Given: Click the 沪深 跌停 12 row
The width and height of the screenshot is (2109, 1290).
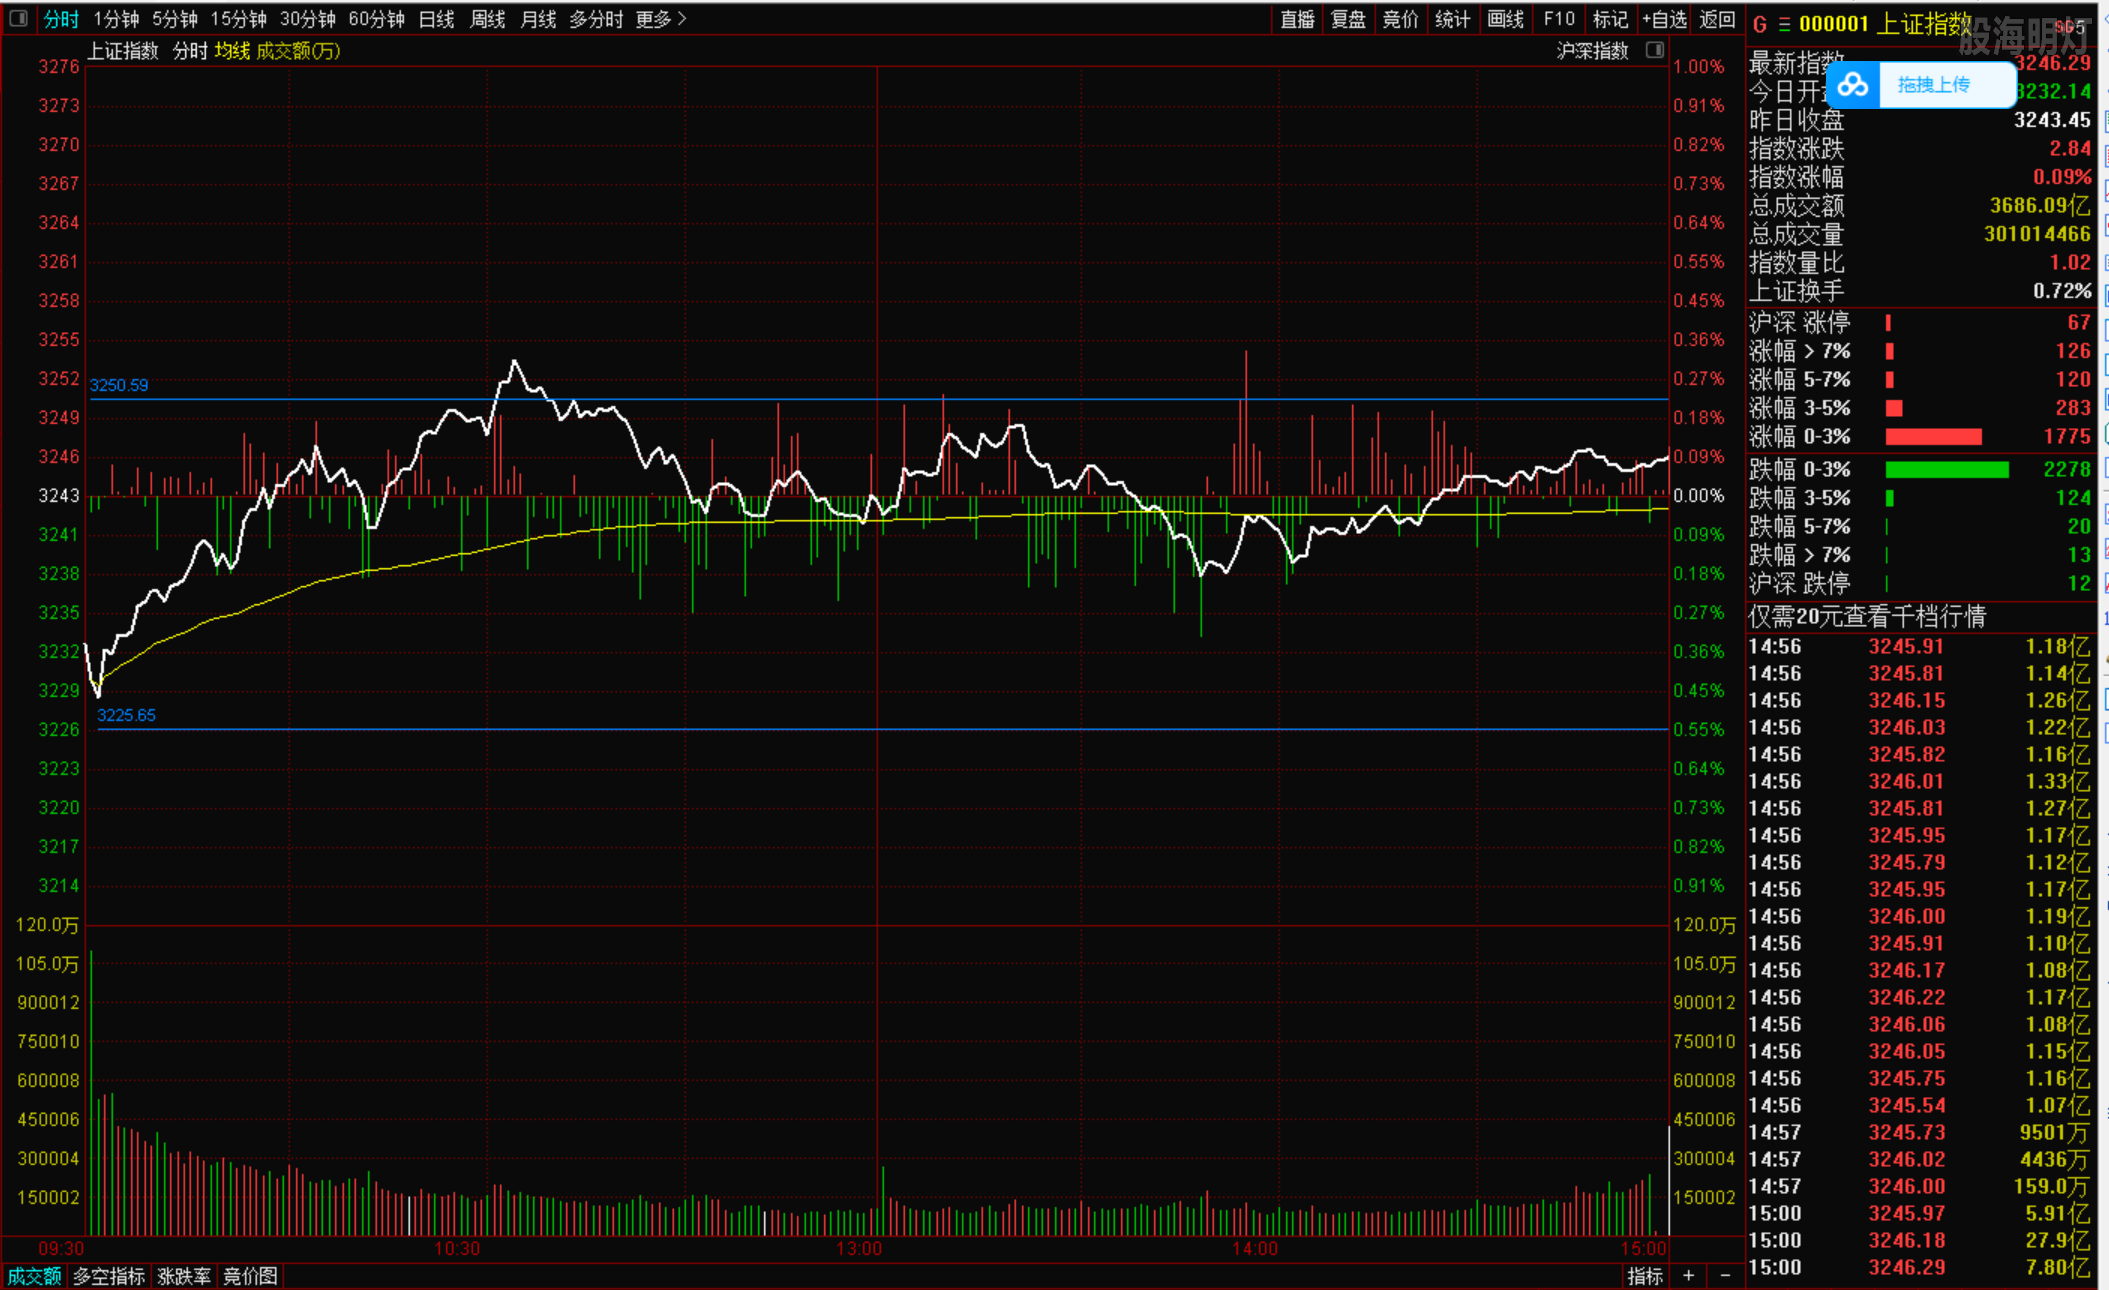Looking at the screenshot, I should click(x=1920, y=583).
